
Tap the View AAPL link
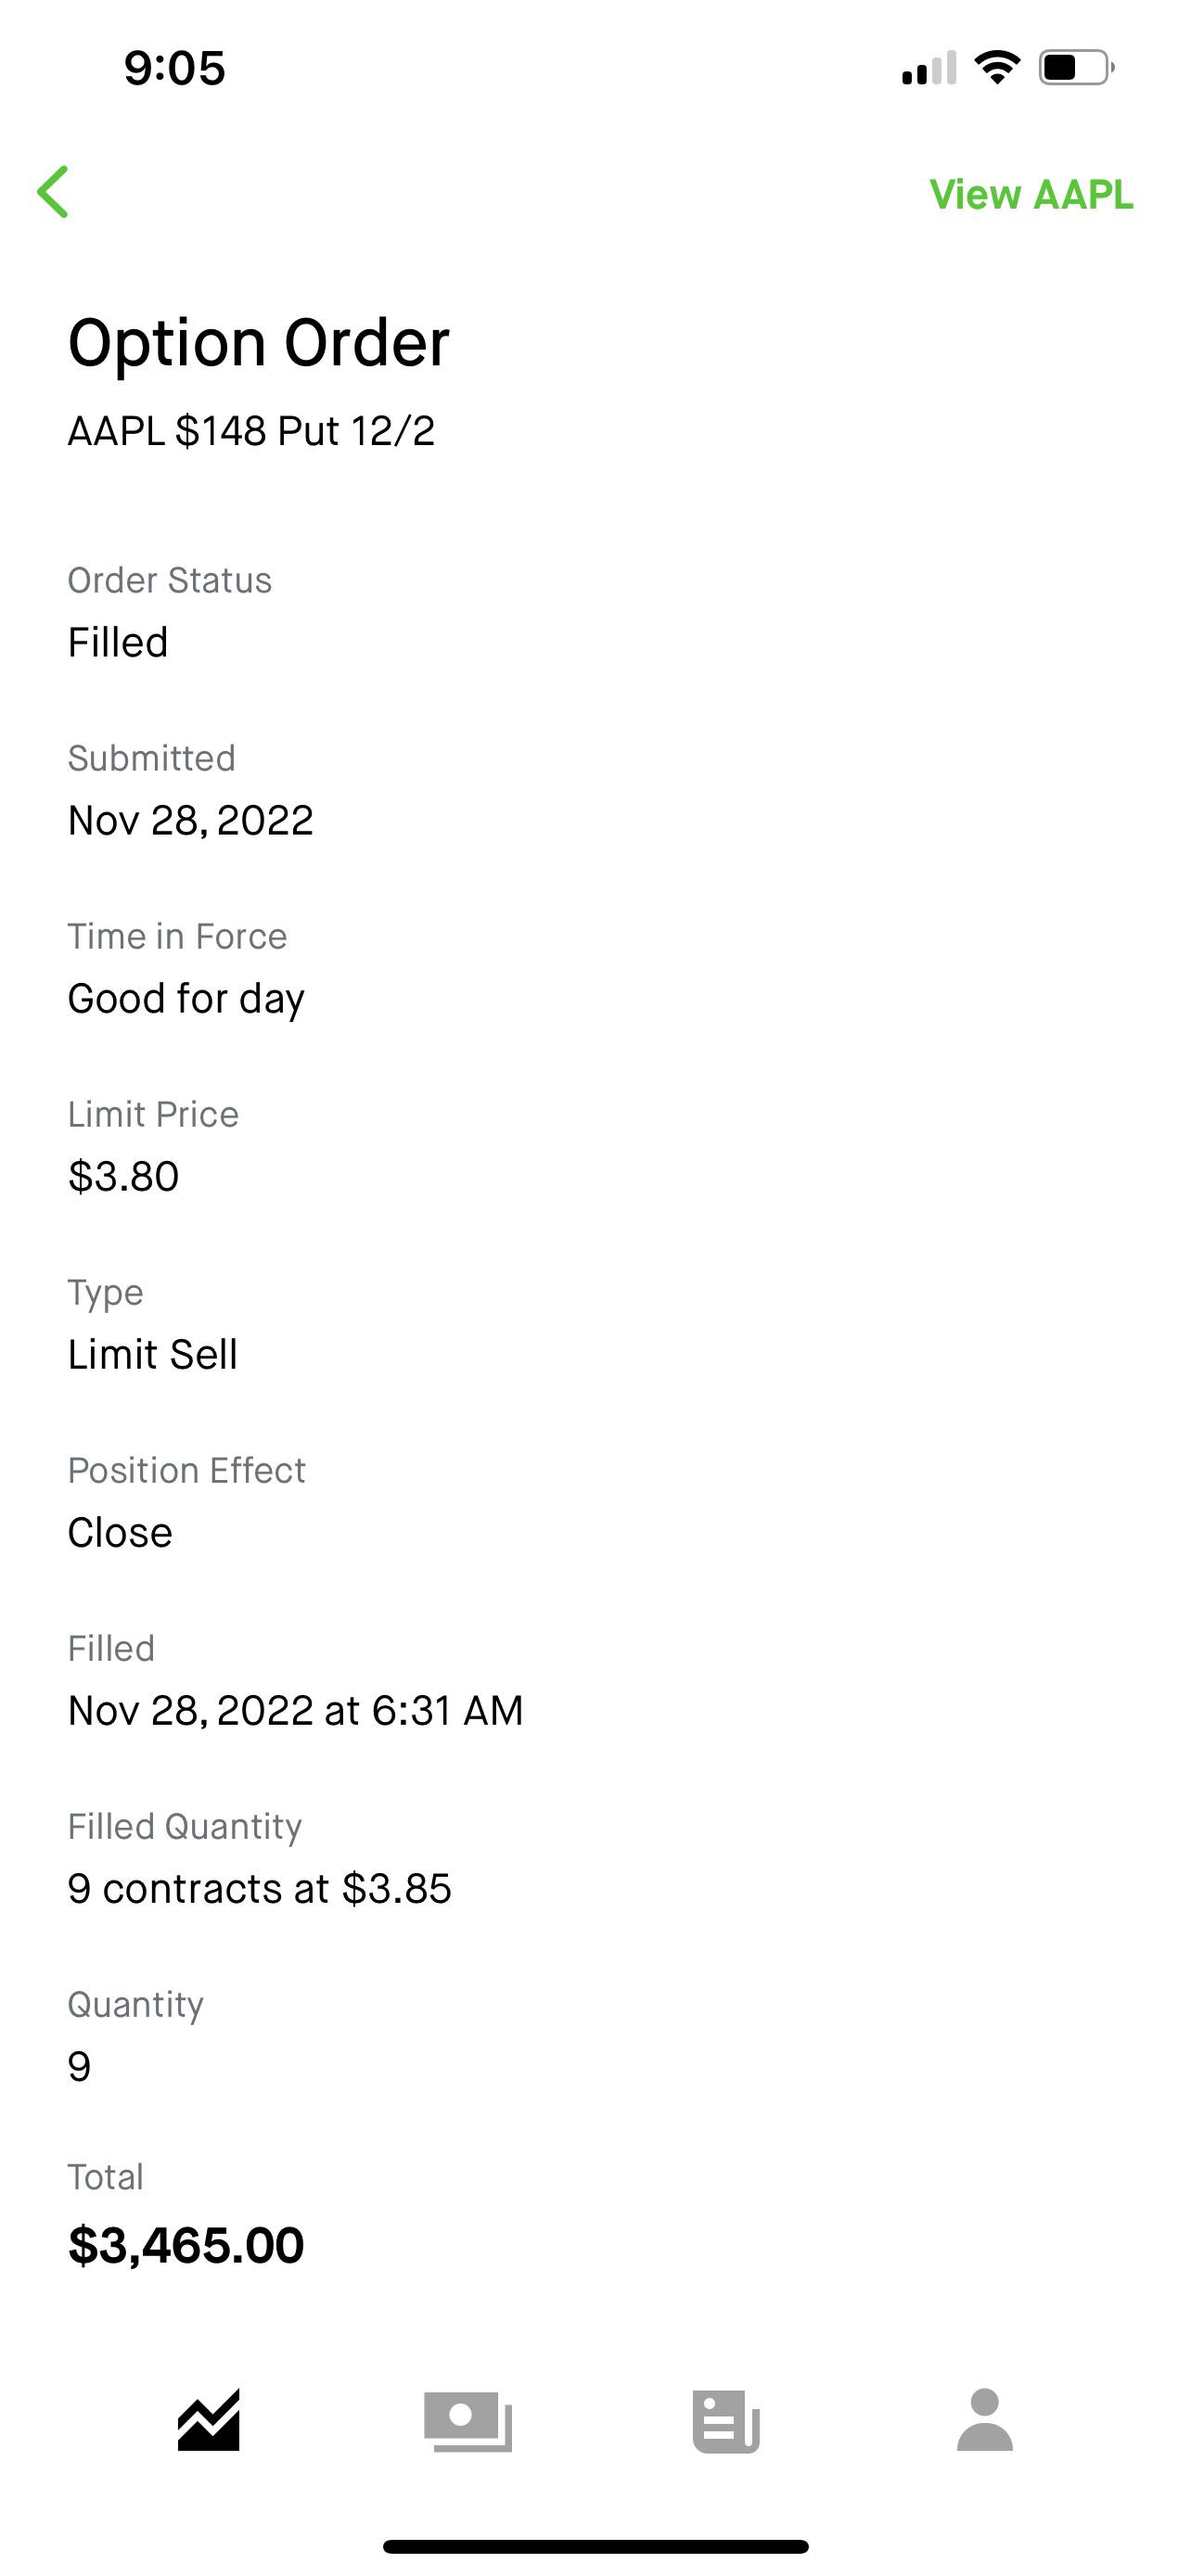click(x=1031, y=194)
